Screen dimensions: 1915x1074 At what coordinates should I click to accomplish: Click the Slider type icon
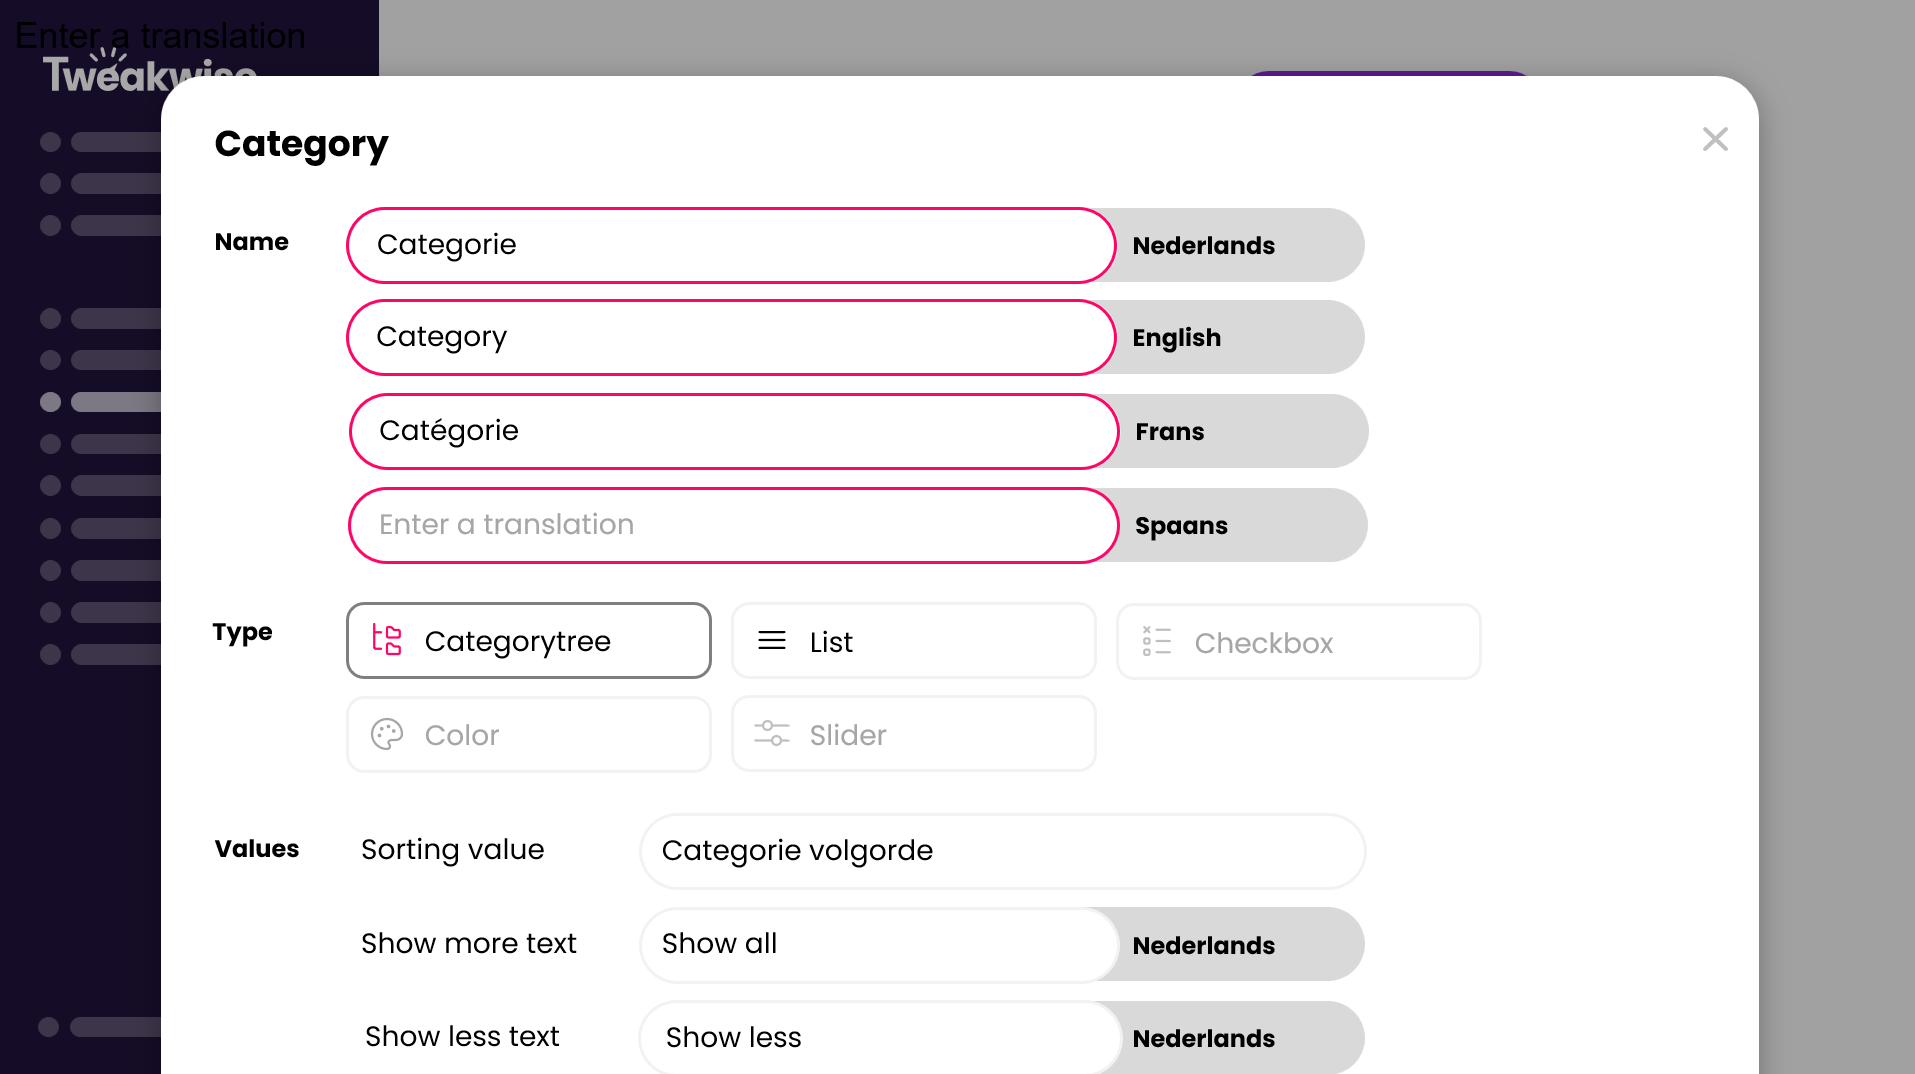click(x=772, y=734)
